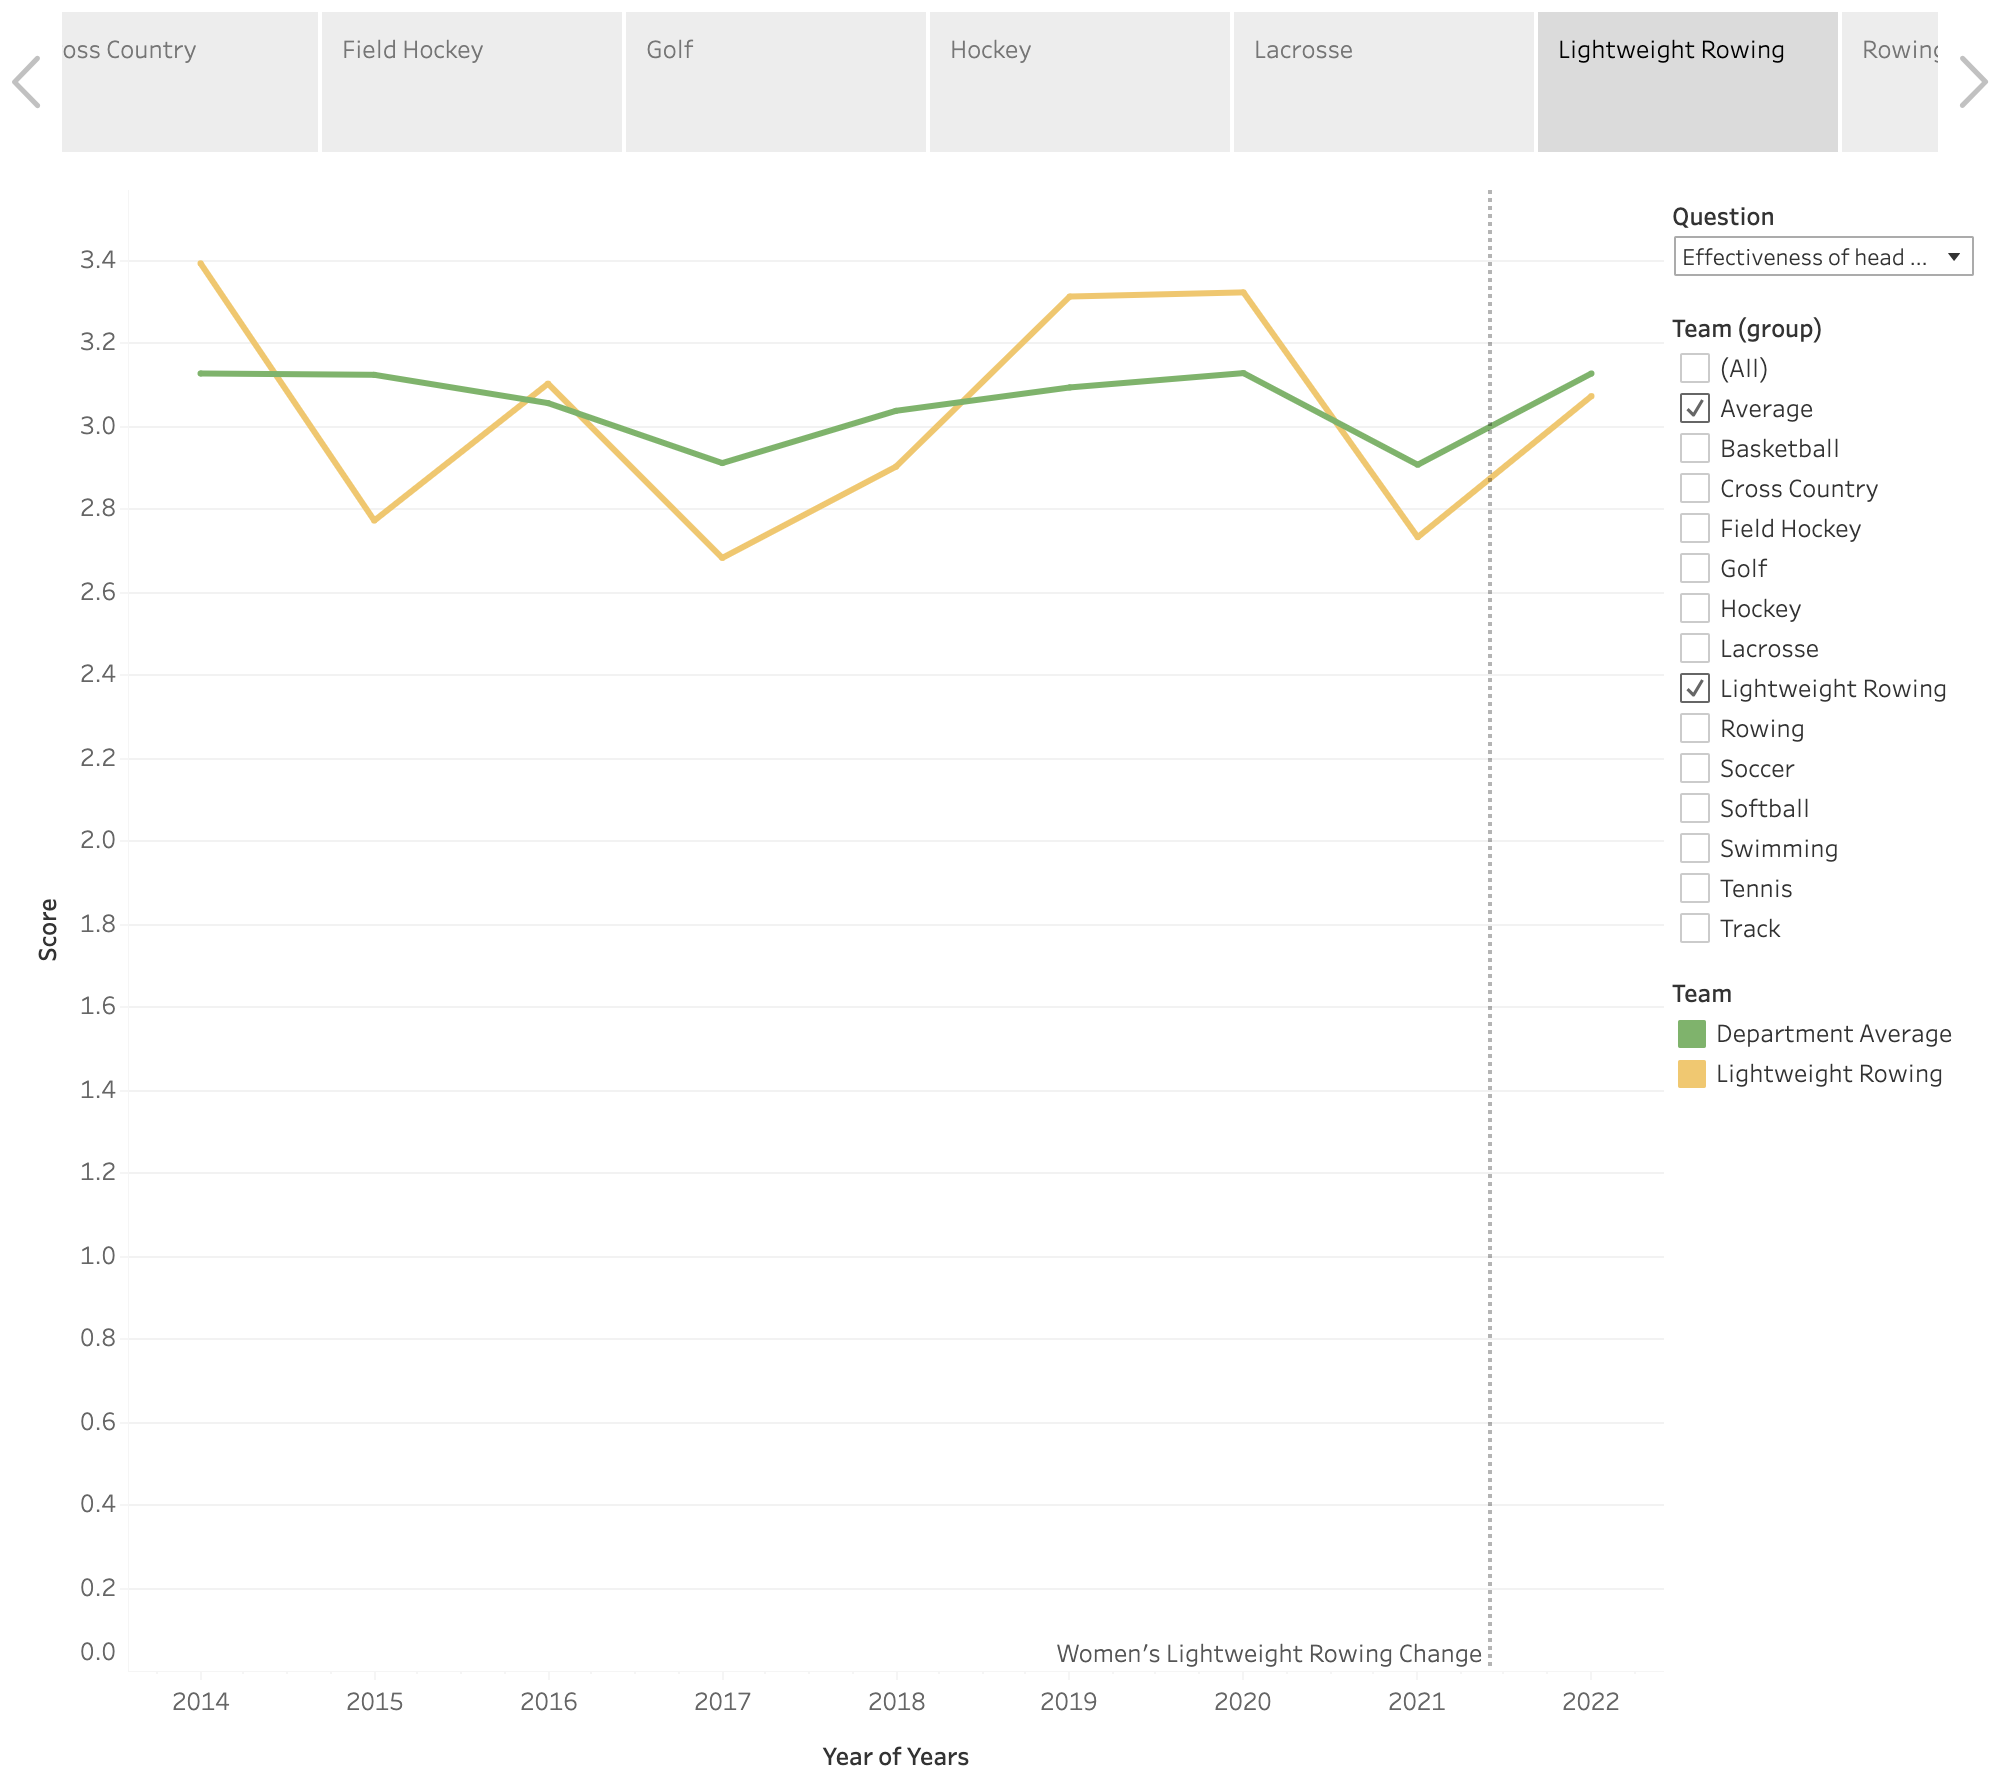Click the Lightweight Rowing yellow legend swatch
Viewport: 1998px width, 1780px height.
pos(1691,1074)
